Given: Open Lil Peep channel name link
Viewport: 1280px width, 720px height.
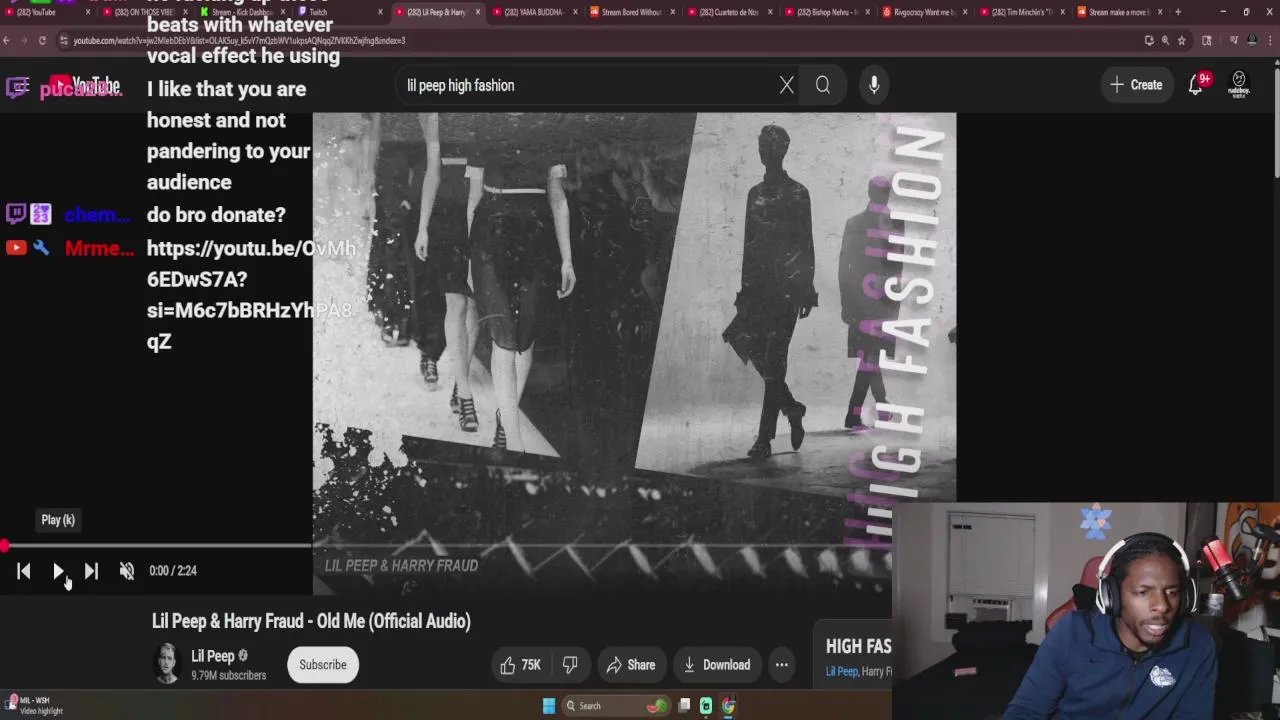Looking at the screenshot, I should pyautogui.click(x=213, y=656).
